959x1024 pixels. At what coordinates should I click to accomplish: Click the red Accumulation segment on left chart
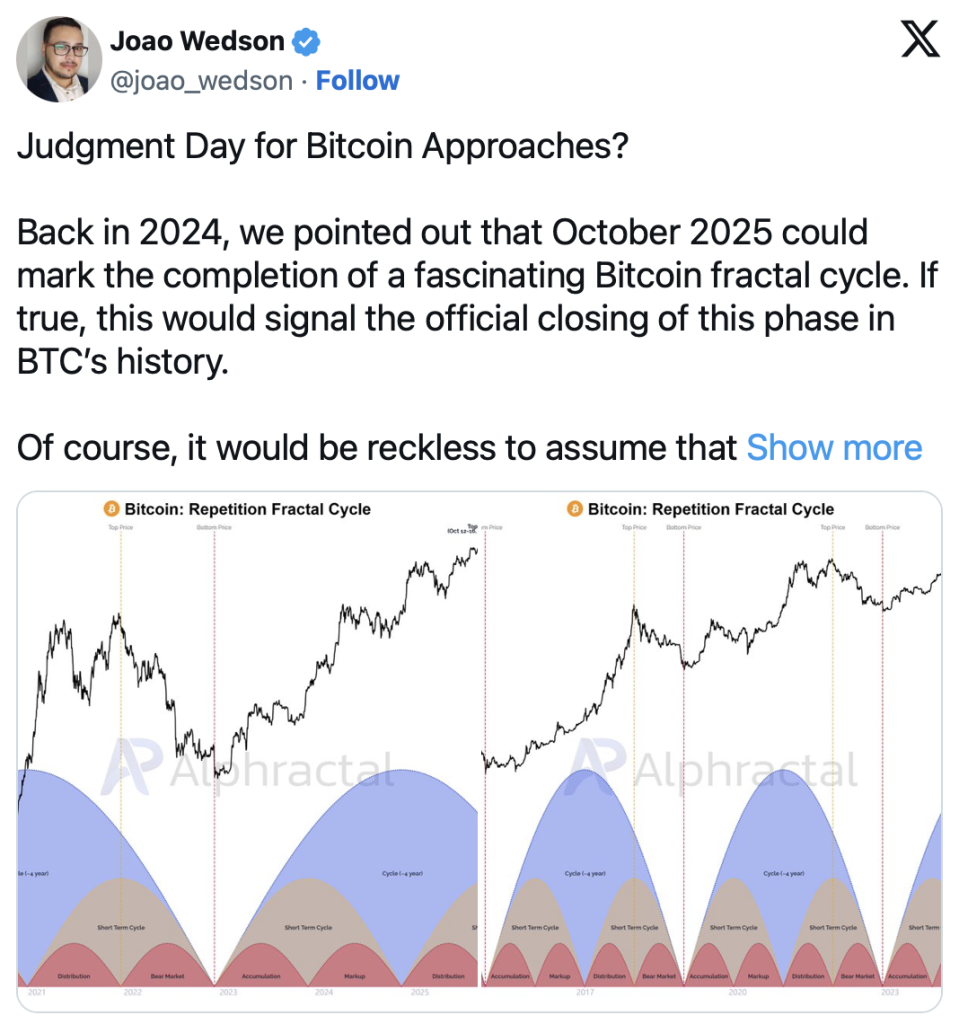[x=261, y=968]
